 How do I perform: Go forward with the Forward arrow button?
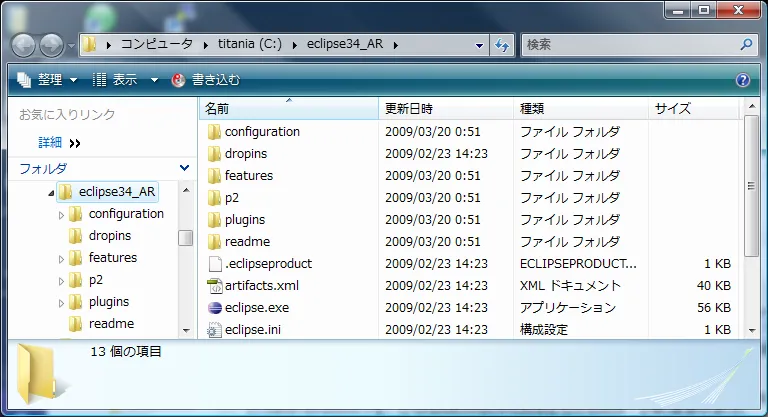click(51, 46)
